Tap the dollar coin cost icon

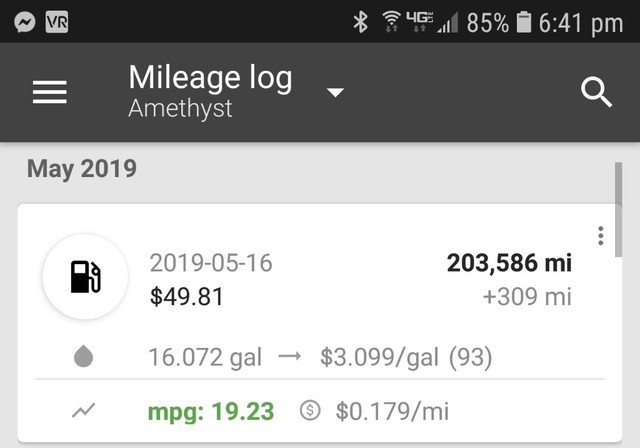(310, 410)
